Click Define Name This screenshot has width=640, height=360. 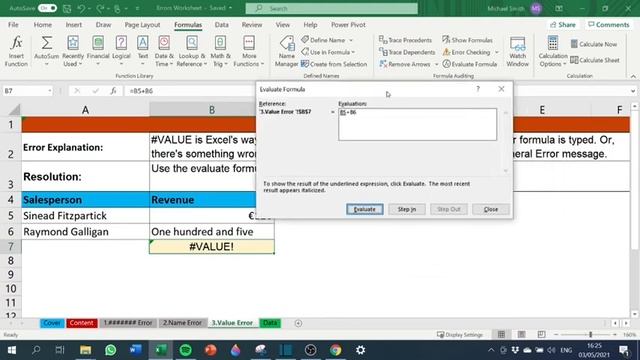(x=323, y=40)
